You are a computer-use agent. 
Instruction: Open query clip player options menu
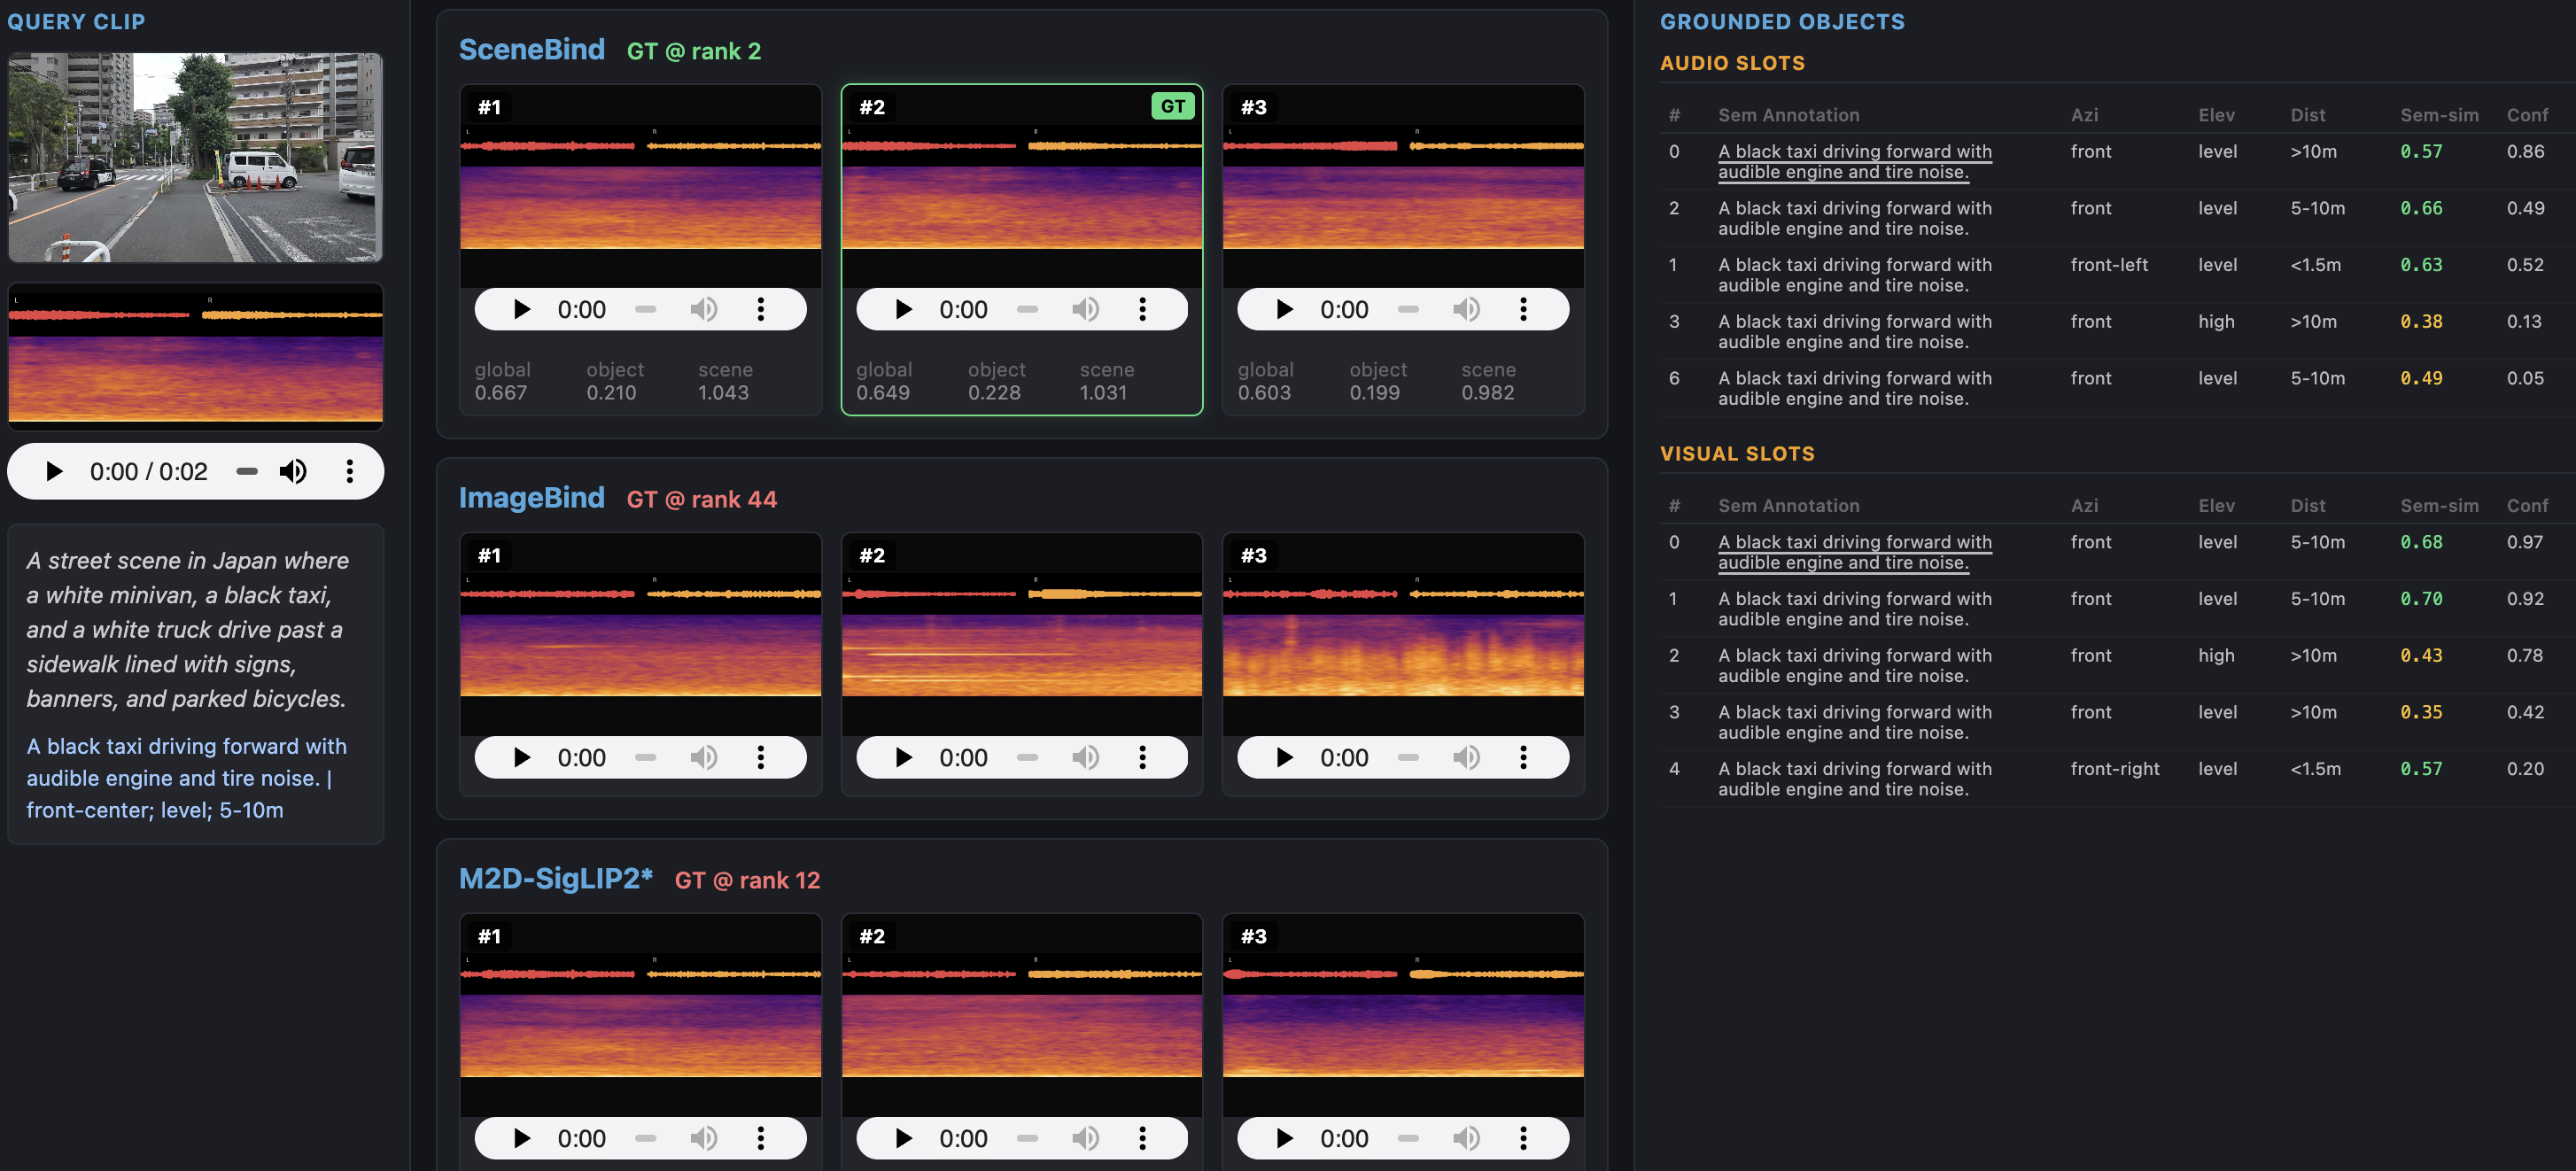coord(349,471)
